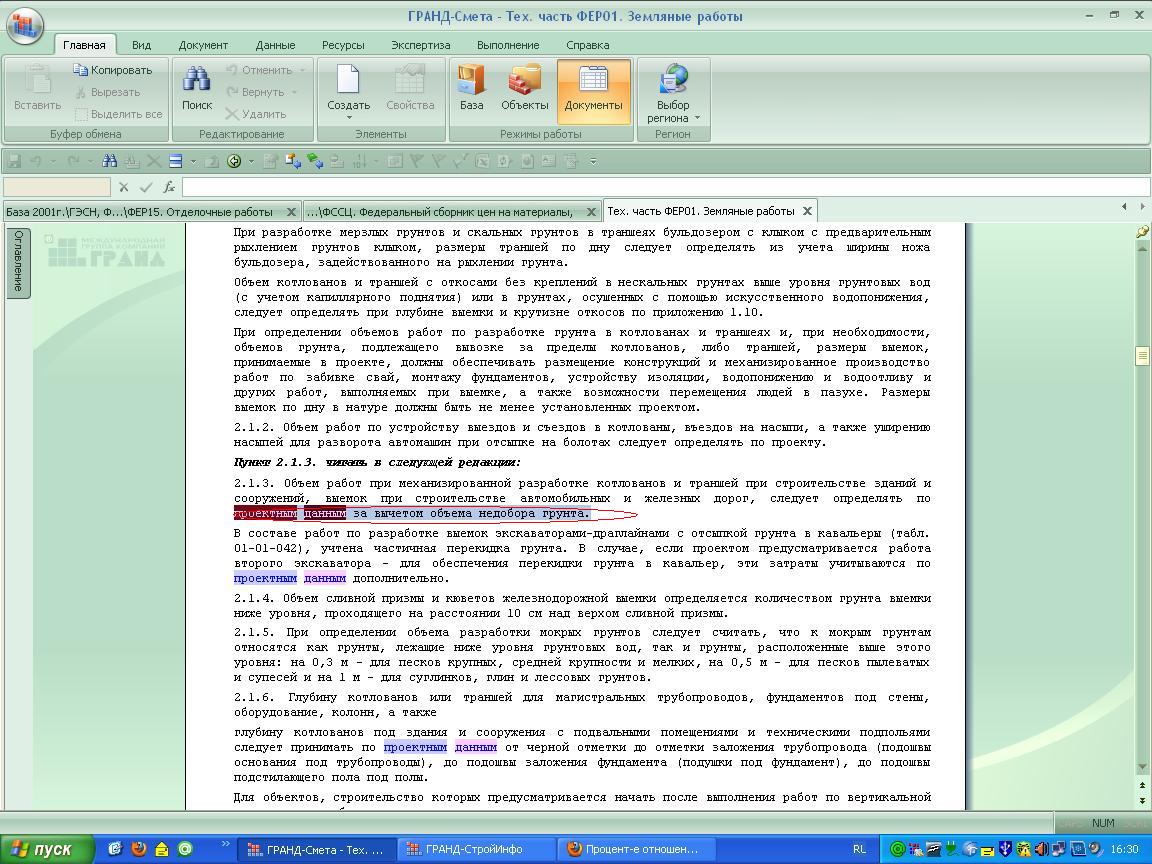This screenshot has width=1152, height=864.
Task: Click the Свойства properties icon
Action: pos(410,87)
